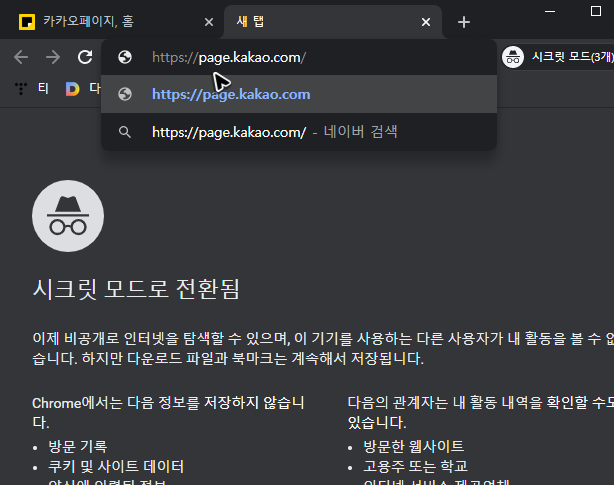Click the globe icon beside blue URL suggestion

(x=125, y=94)
